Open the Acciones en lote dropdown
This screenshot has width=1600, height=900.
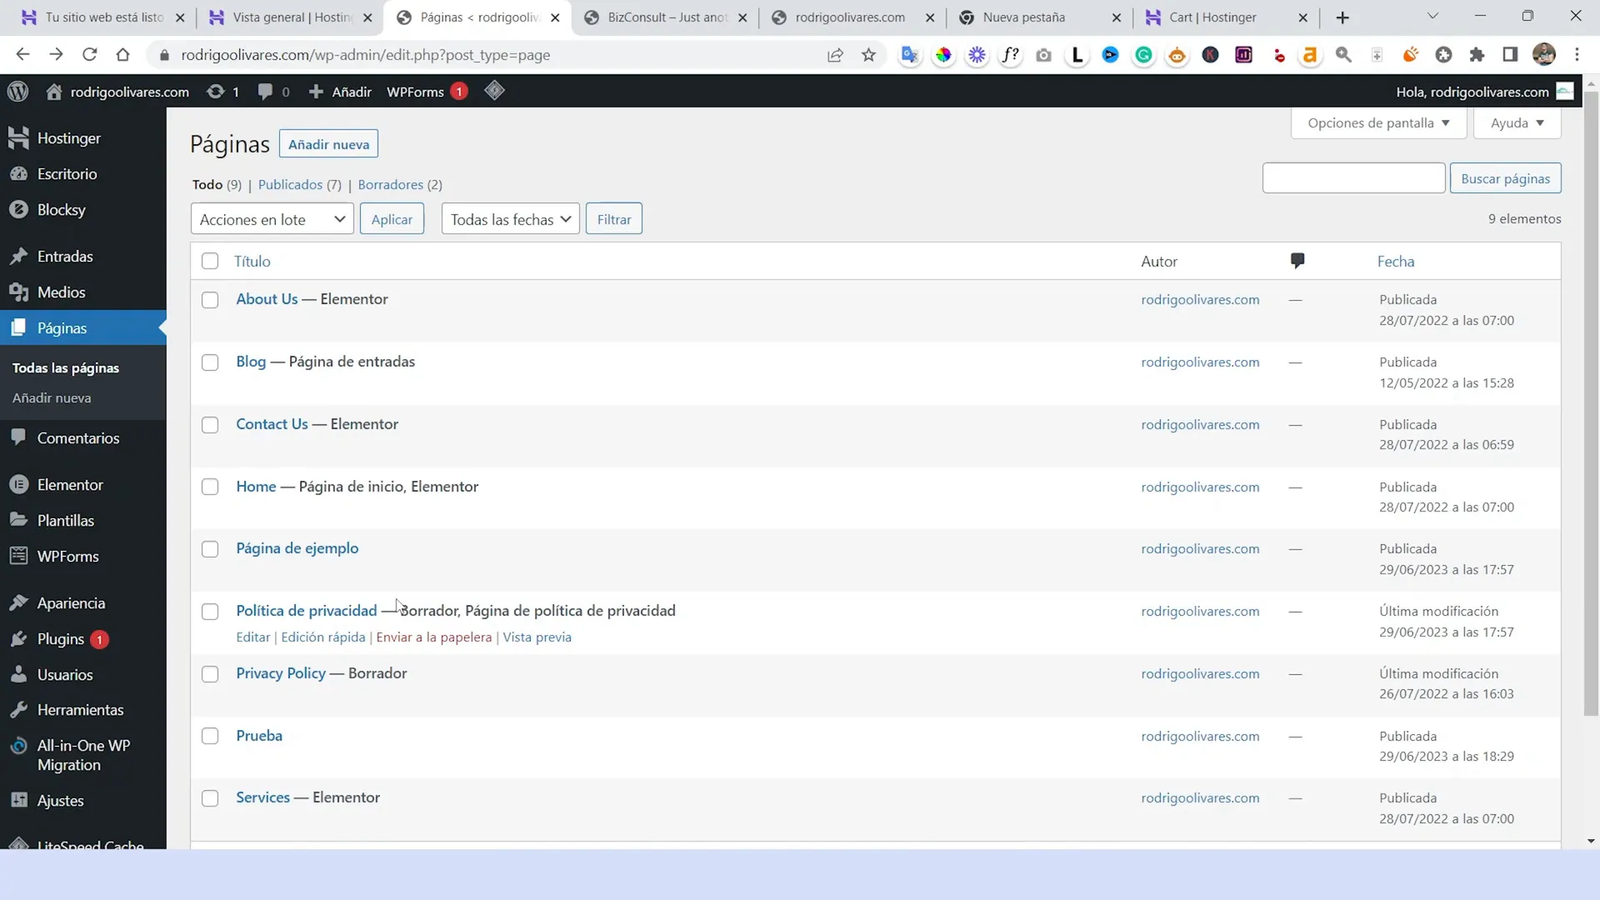(271, 218)
